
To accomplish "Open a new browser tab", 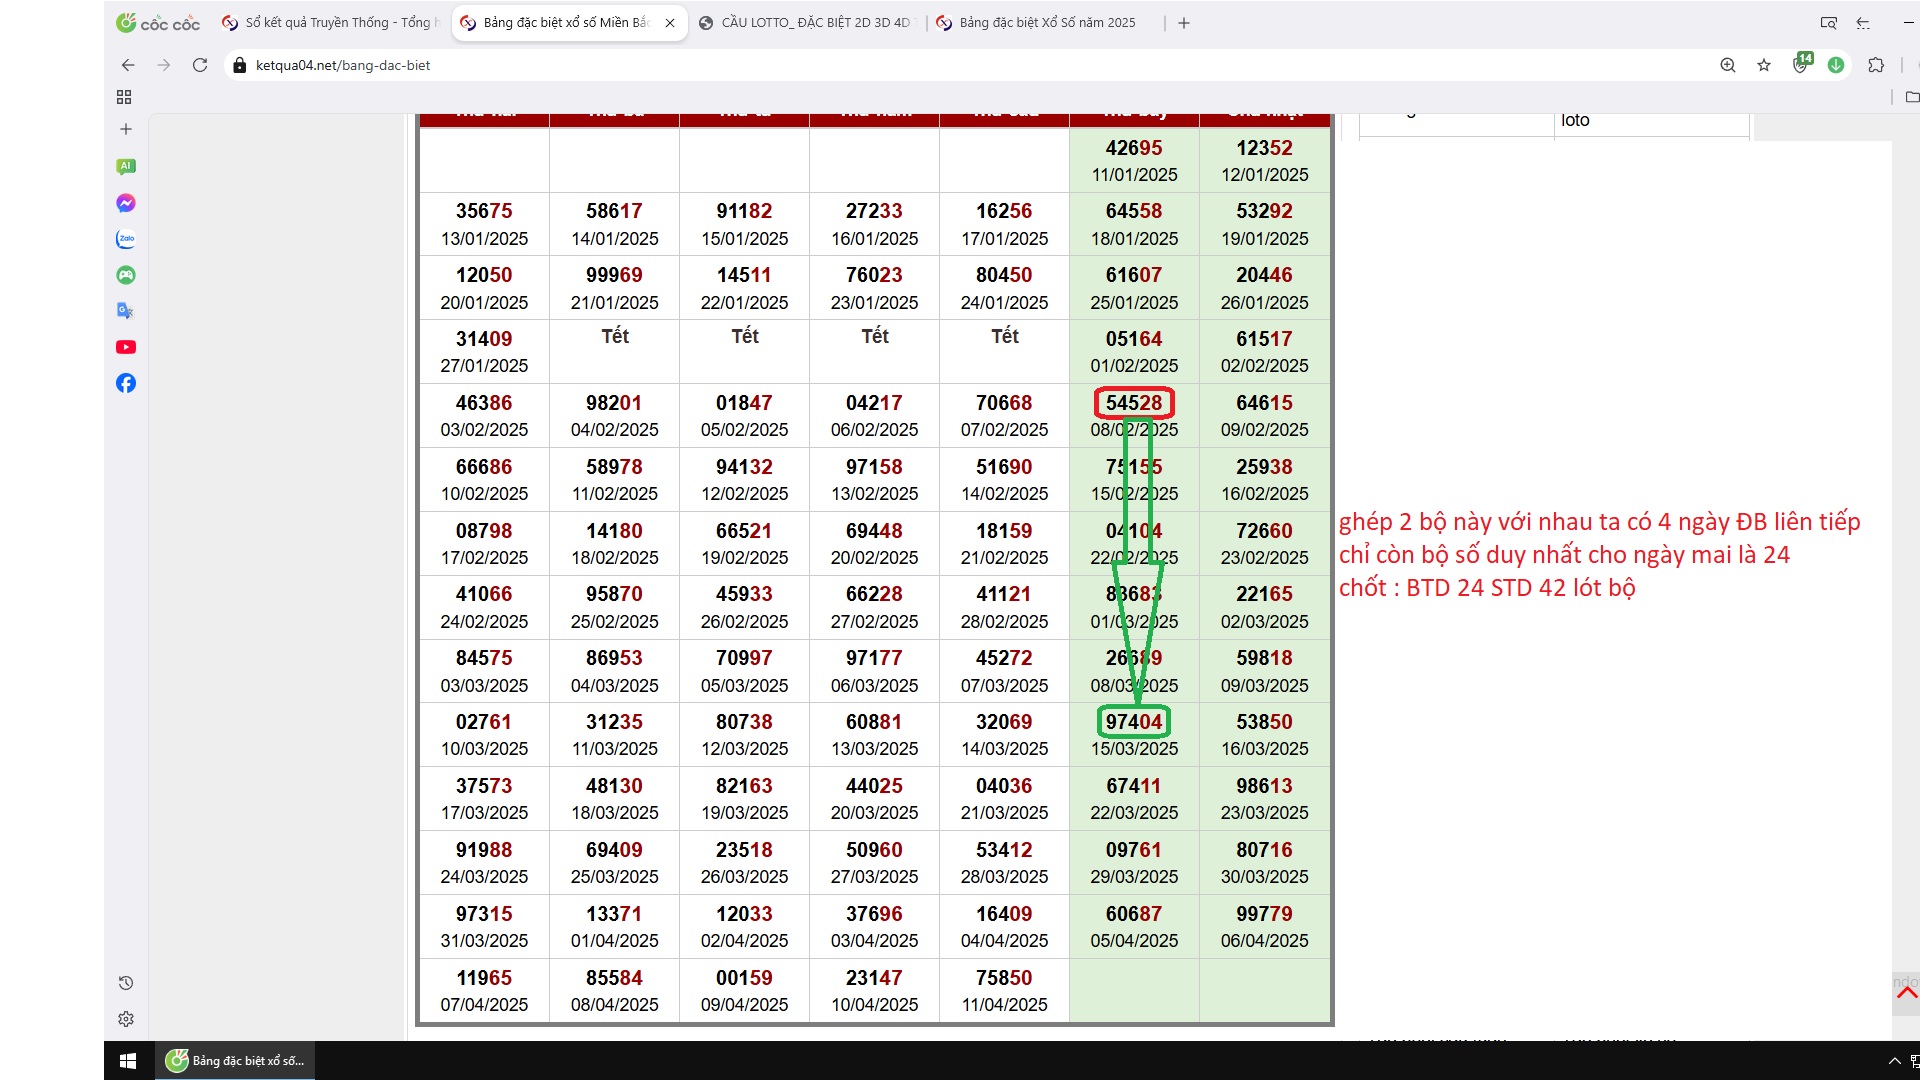I will pos(1184,23).
